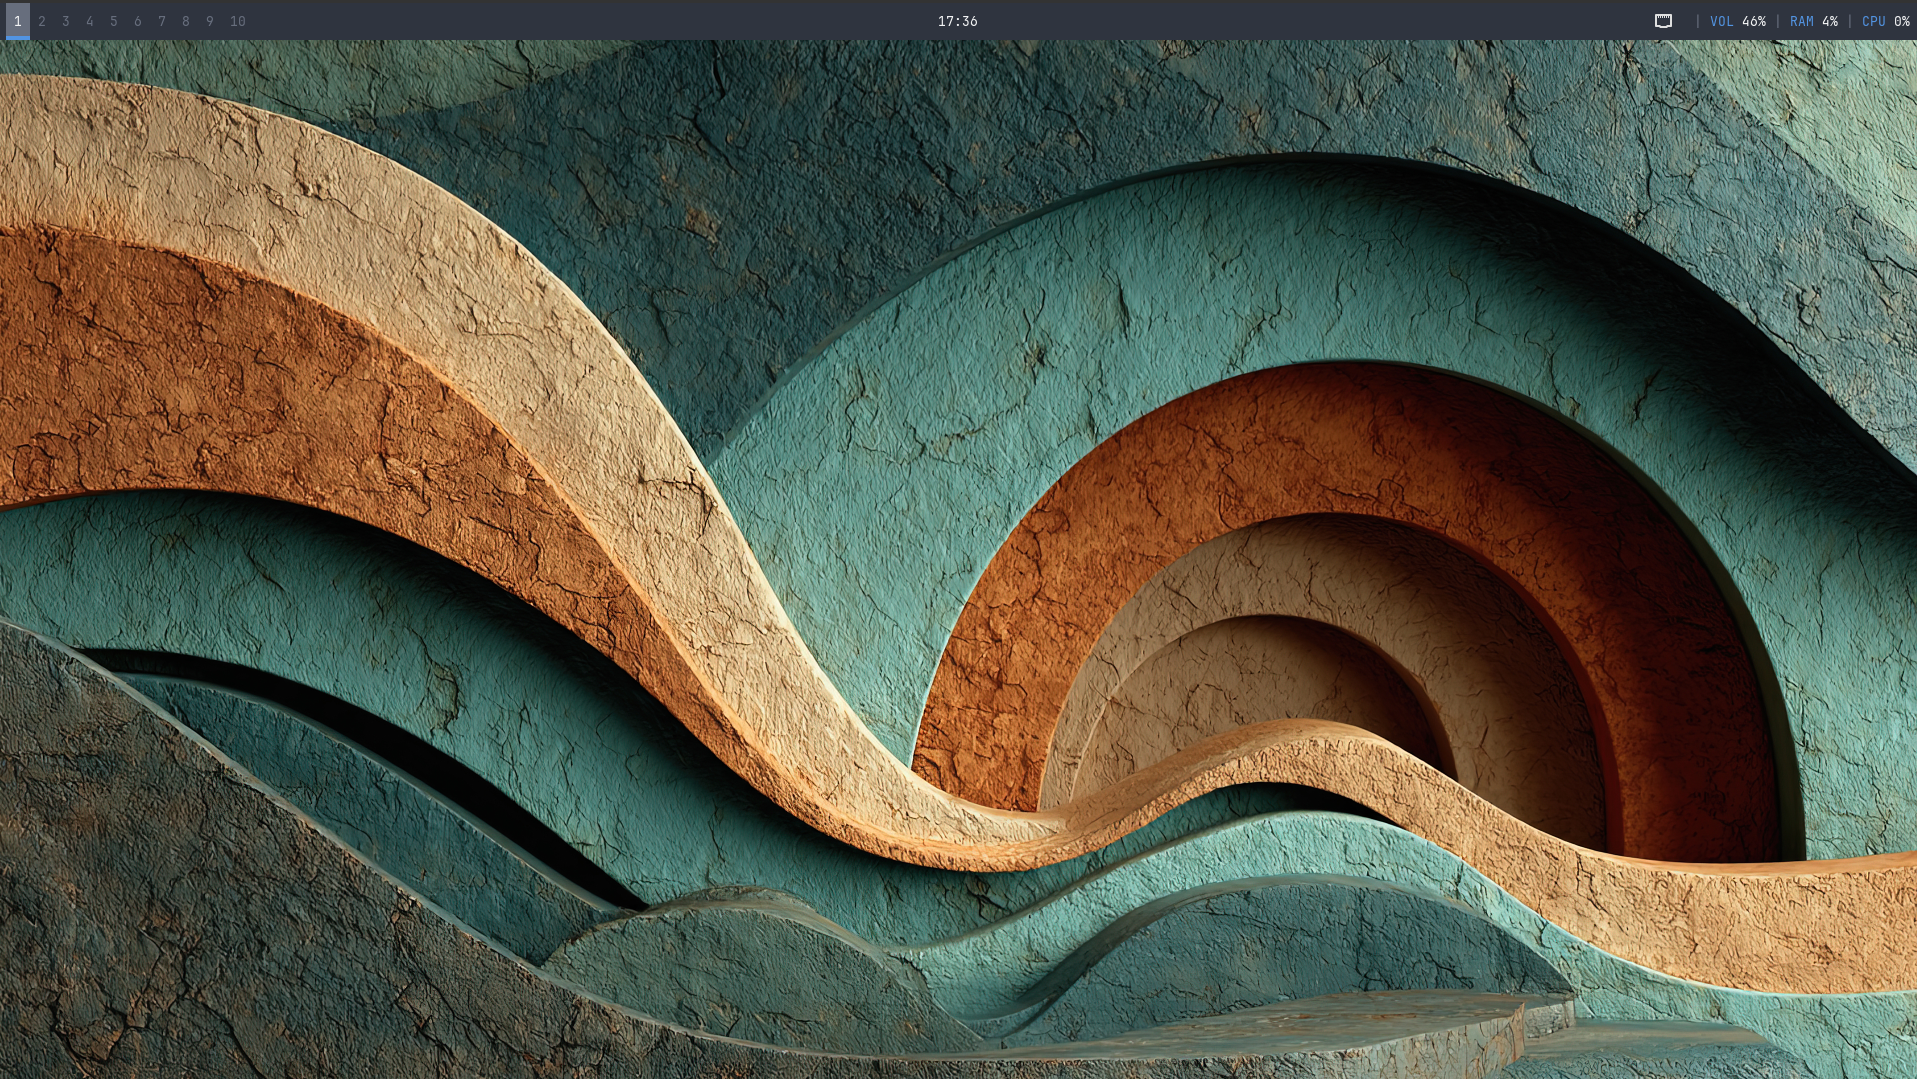Switch to workspace 2
Screen dimensions: 1917x1079
click(42, 21)
